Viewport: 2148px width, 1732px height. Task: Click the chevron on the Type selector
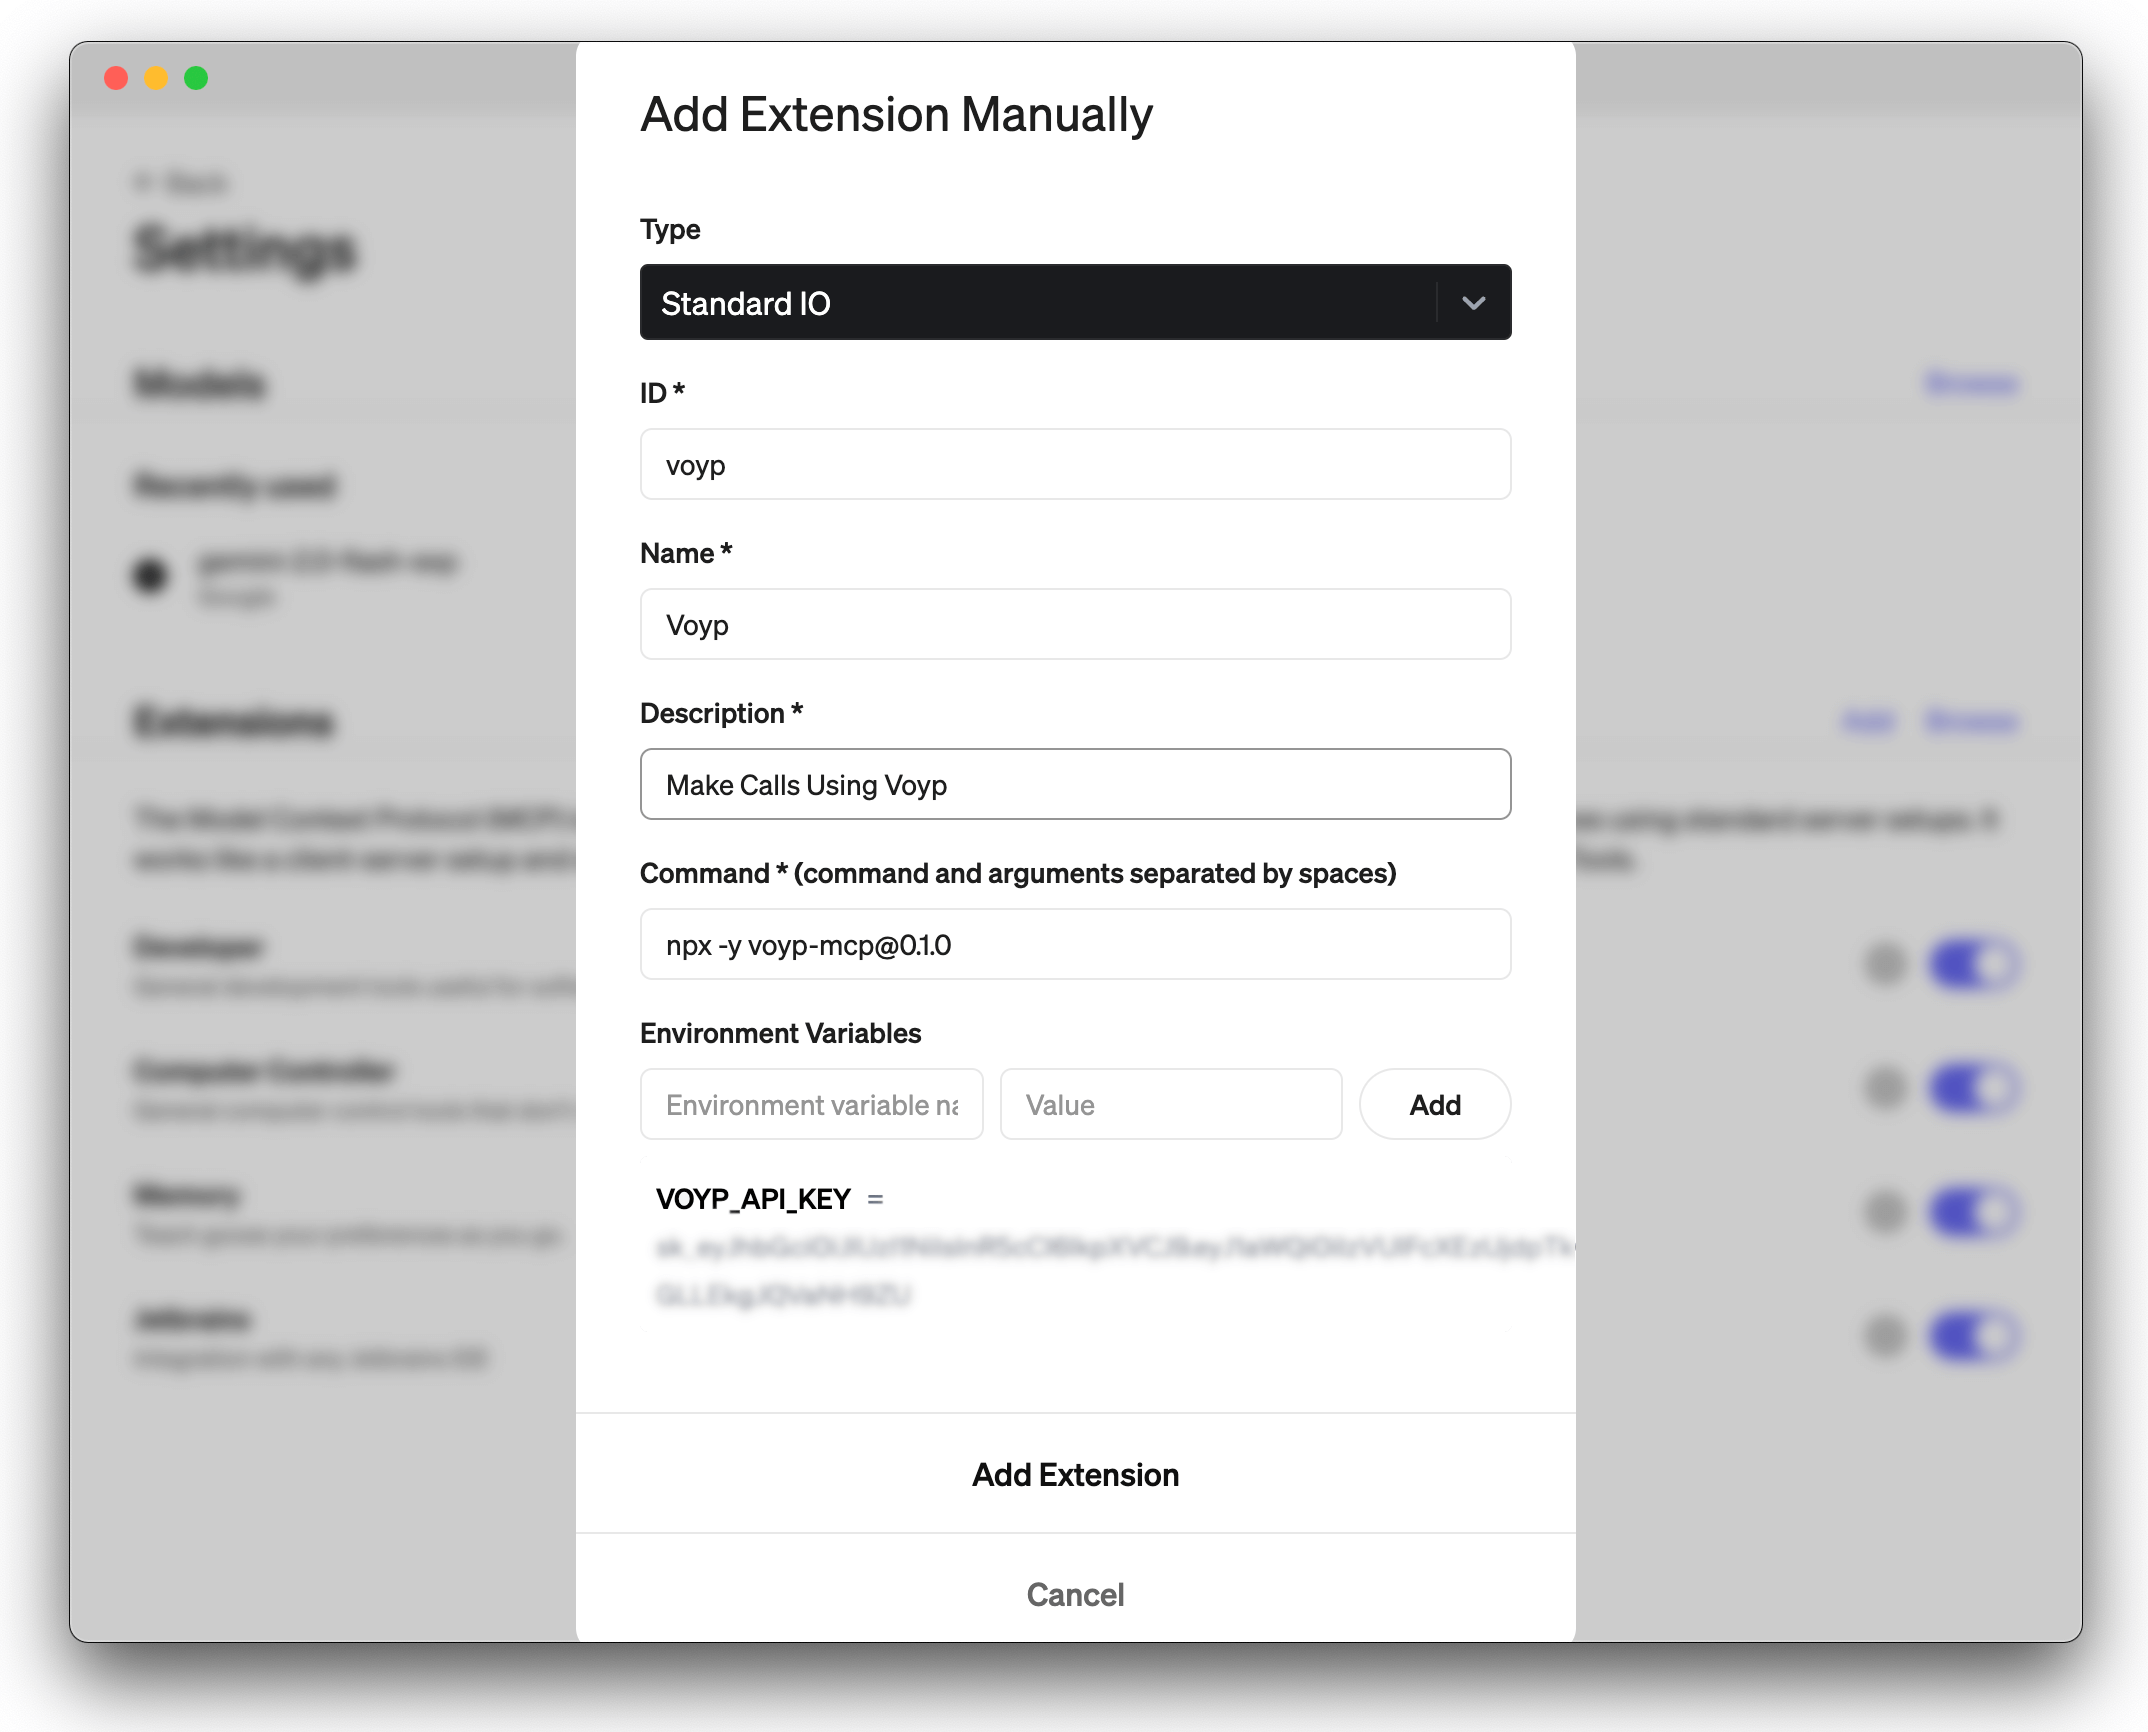coord(1472,303)
